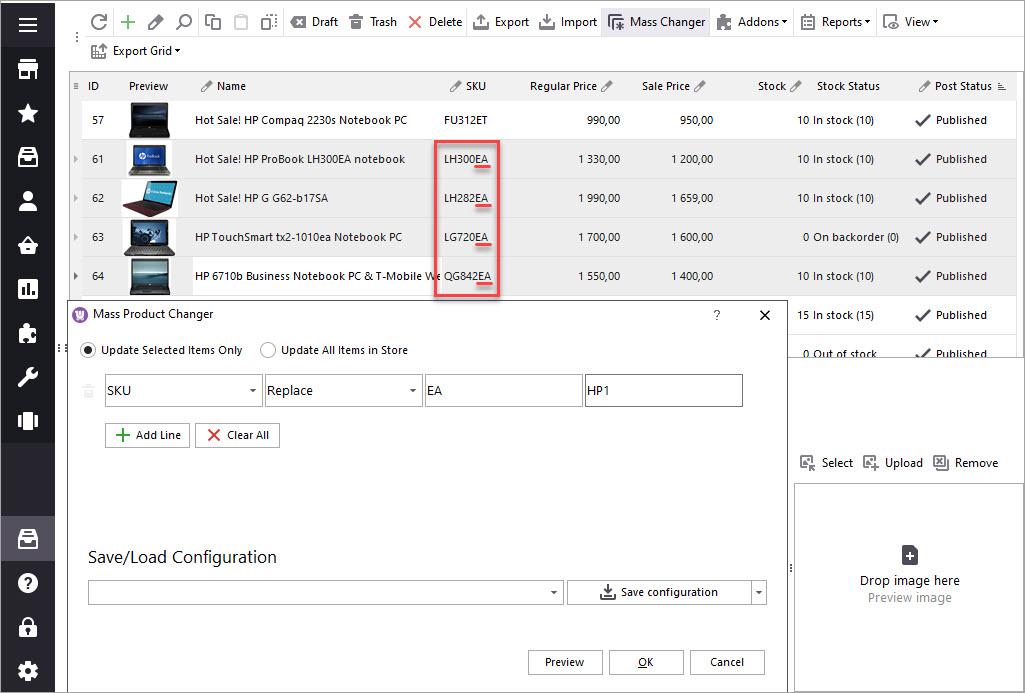
Task: Click the padlock icon in sidebar
Action: click(x=28, y=627)
